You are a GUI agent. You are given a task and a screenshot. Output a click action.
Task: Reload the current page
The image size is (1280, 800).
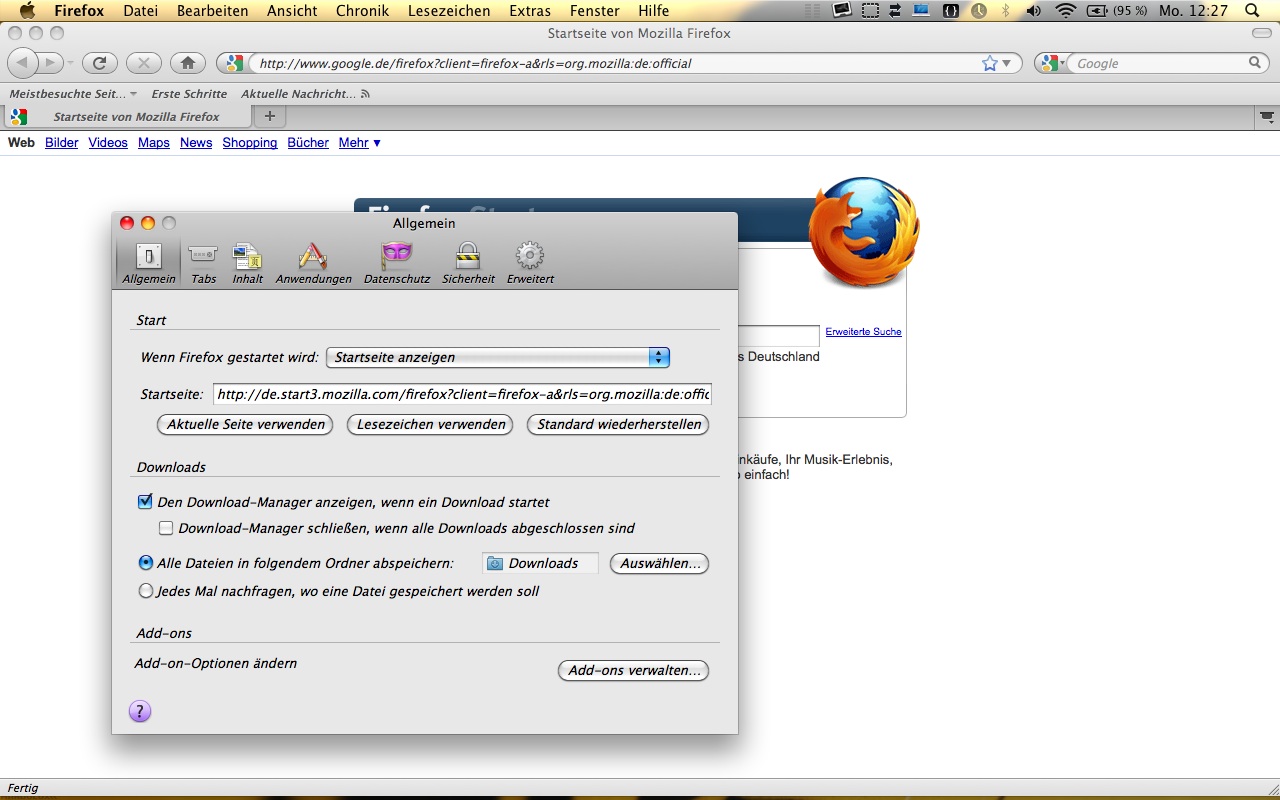(99, 63)
